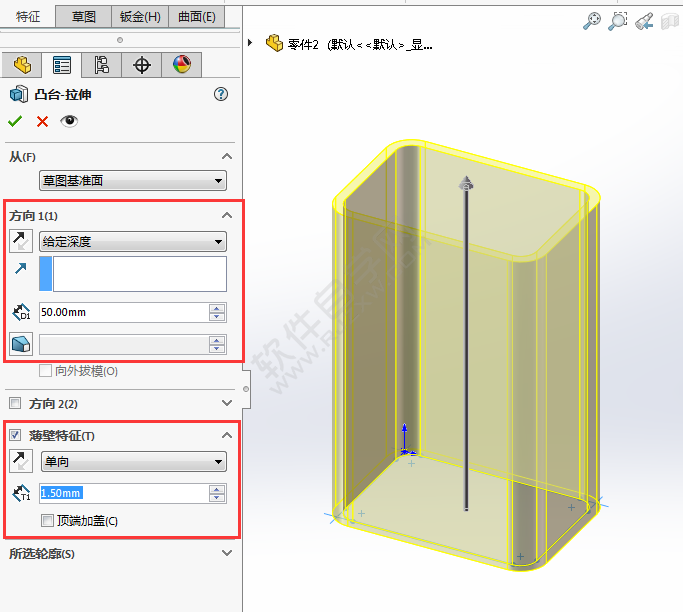Click the 所选轮廓(S) section label
Screen dimensions: 683x612
tap(42, 554)
